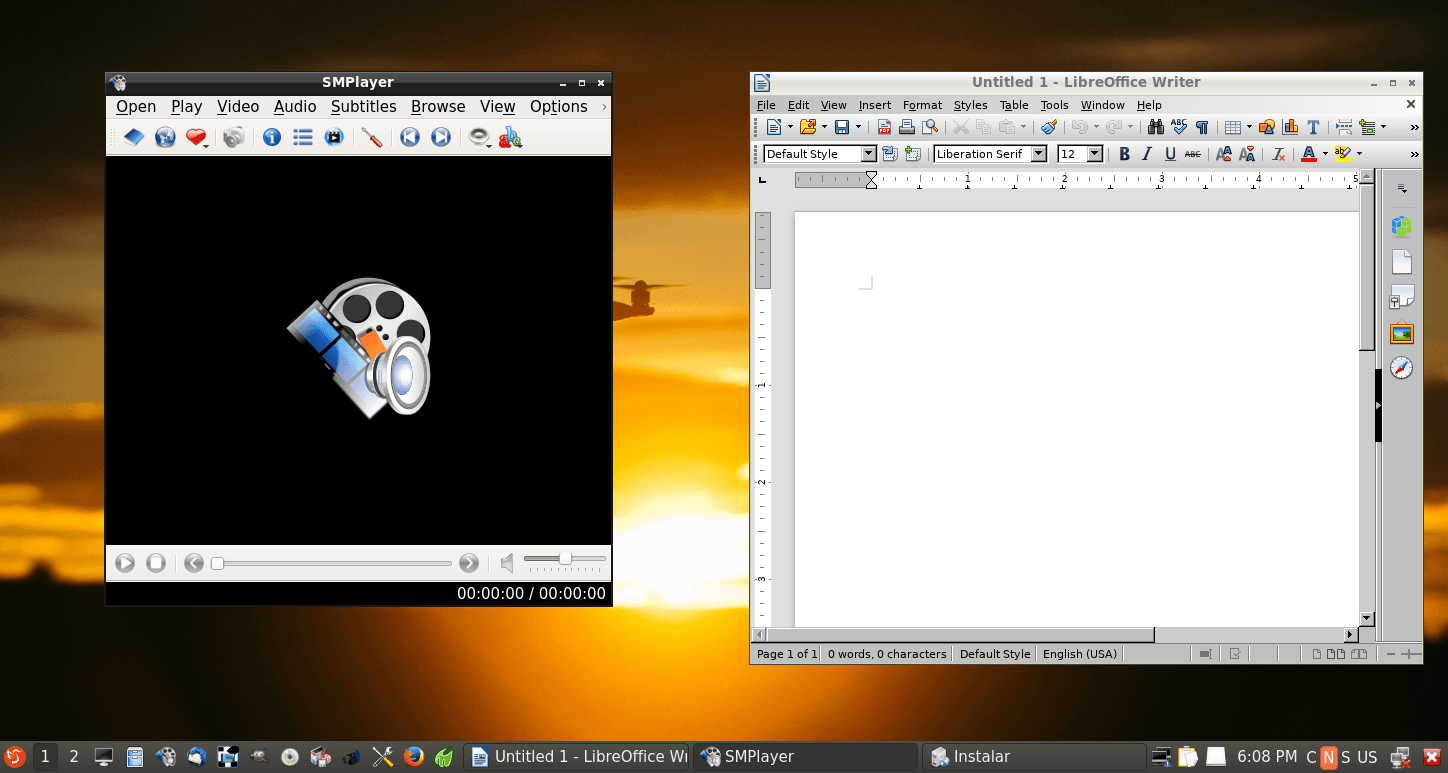Open the sidebar Navigator compass icon
1448x773 pixels.
click(x=1402, y=368)
